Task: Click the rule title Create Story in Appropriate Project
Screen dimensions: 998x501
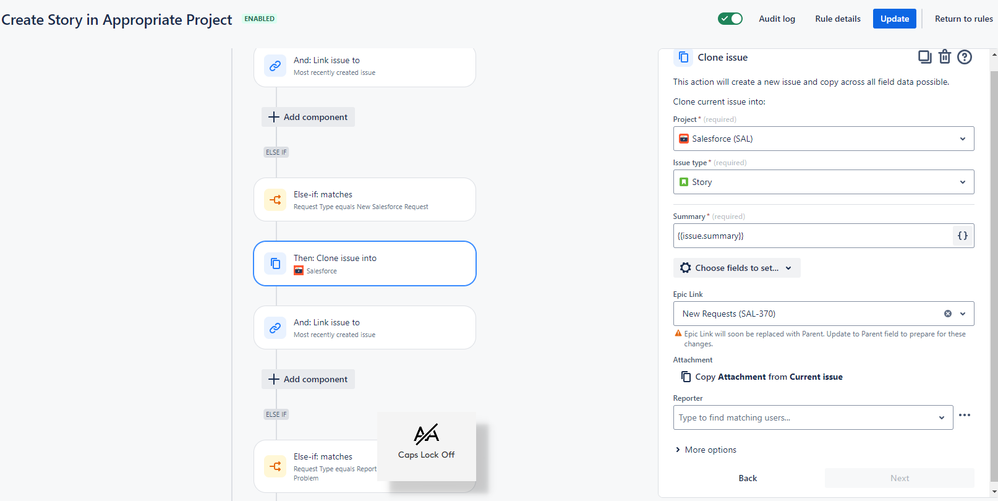Action: coord(116,20)
